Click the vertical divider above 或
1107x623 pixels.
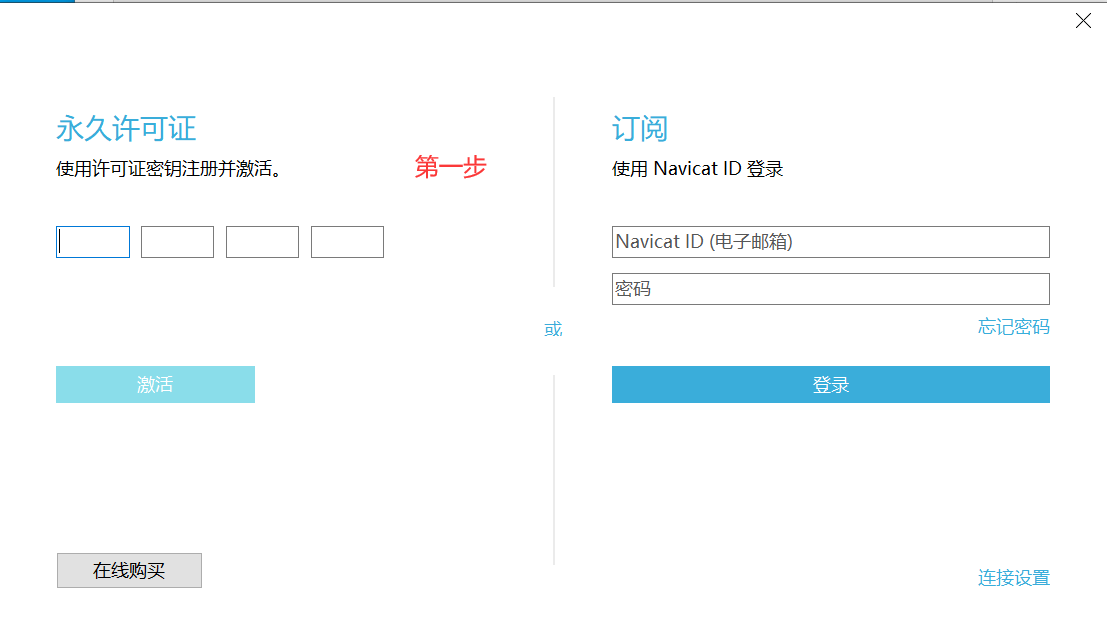(554, 192)
